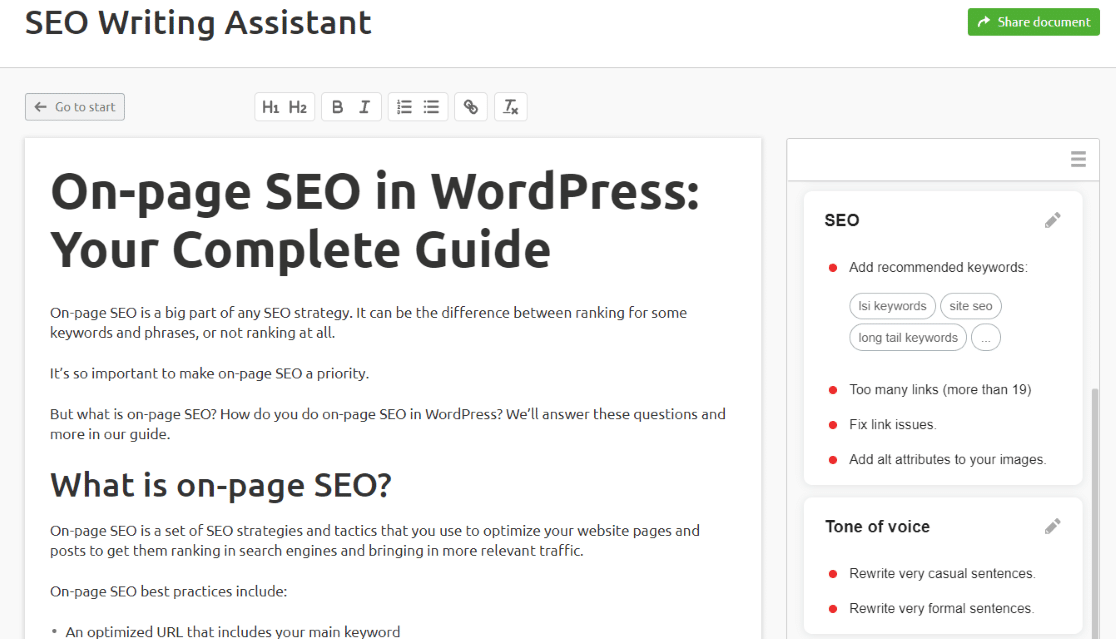
Task: Apply Heading 2 formatting
Action: 298,106
